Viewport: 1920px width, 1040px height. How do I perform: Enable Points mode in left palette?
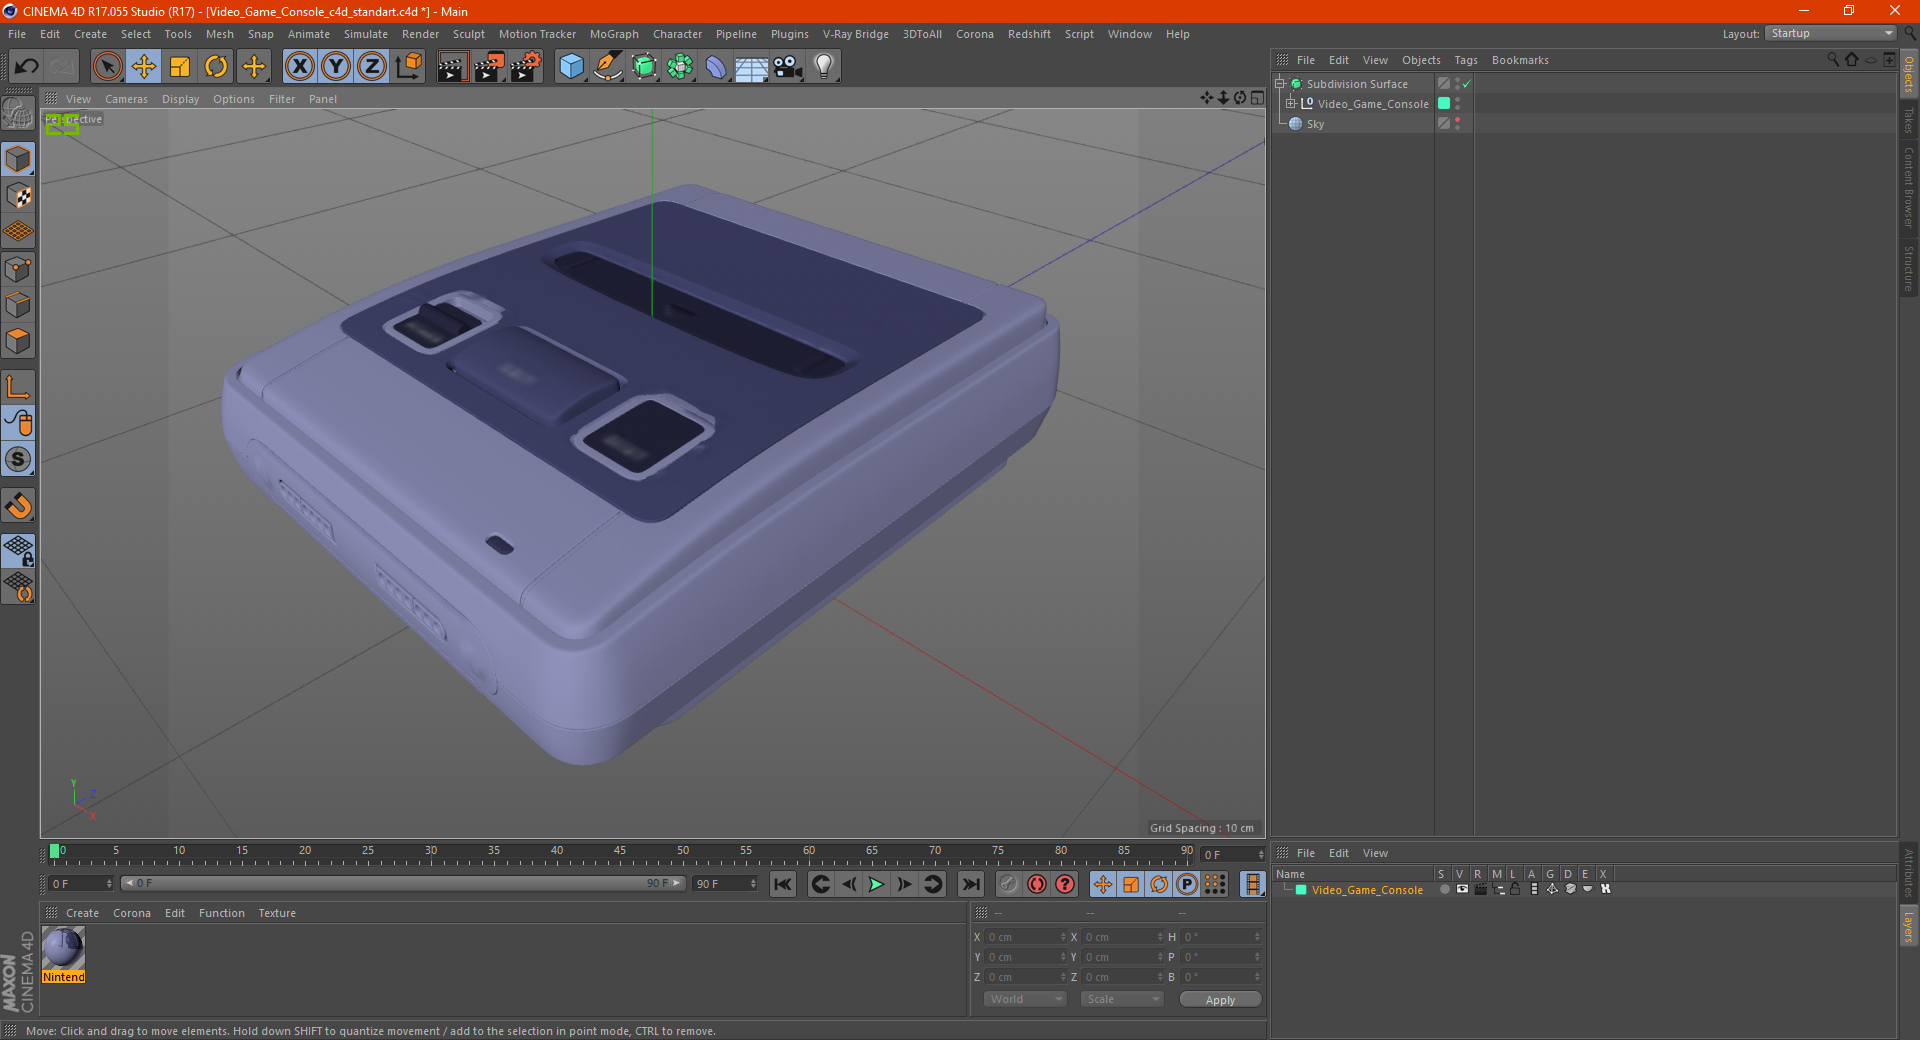pyautogui.click(x=18, y=269)
